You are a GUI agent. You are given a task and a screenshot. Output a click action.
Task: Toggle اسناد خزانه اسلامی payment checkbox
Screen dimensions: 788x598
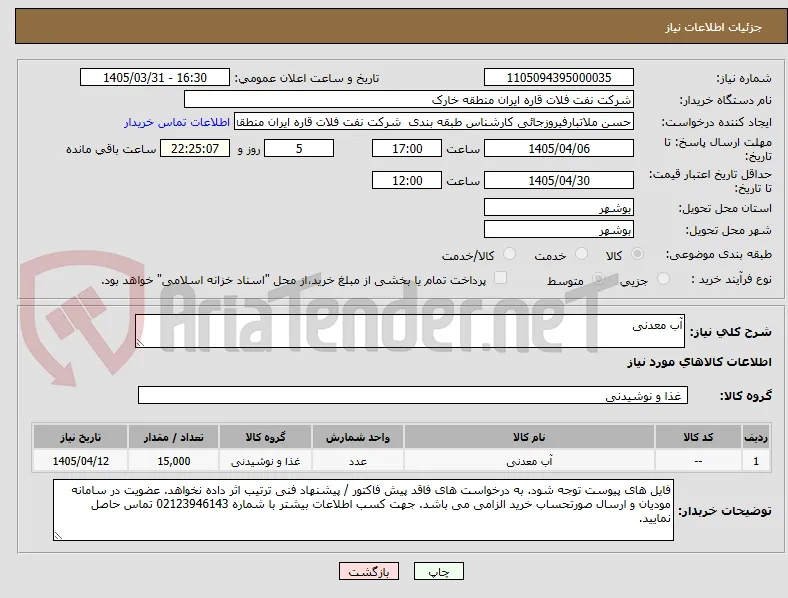point(501,278)
